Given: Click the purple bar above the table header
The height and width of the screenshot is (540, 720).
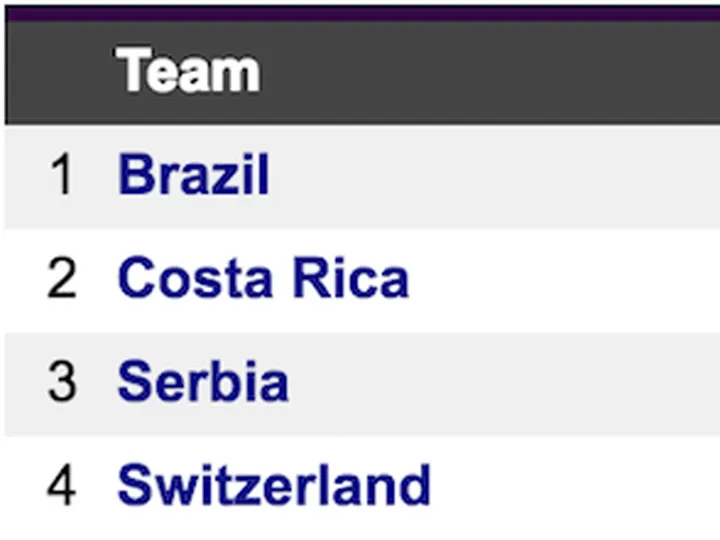Looking at the screenshot, I should coord(360,13).
